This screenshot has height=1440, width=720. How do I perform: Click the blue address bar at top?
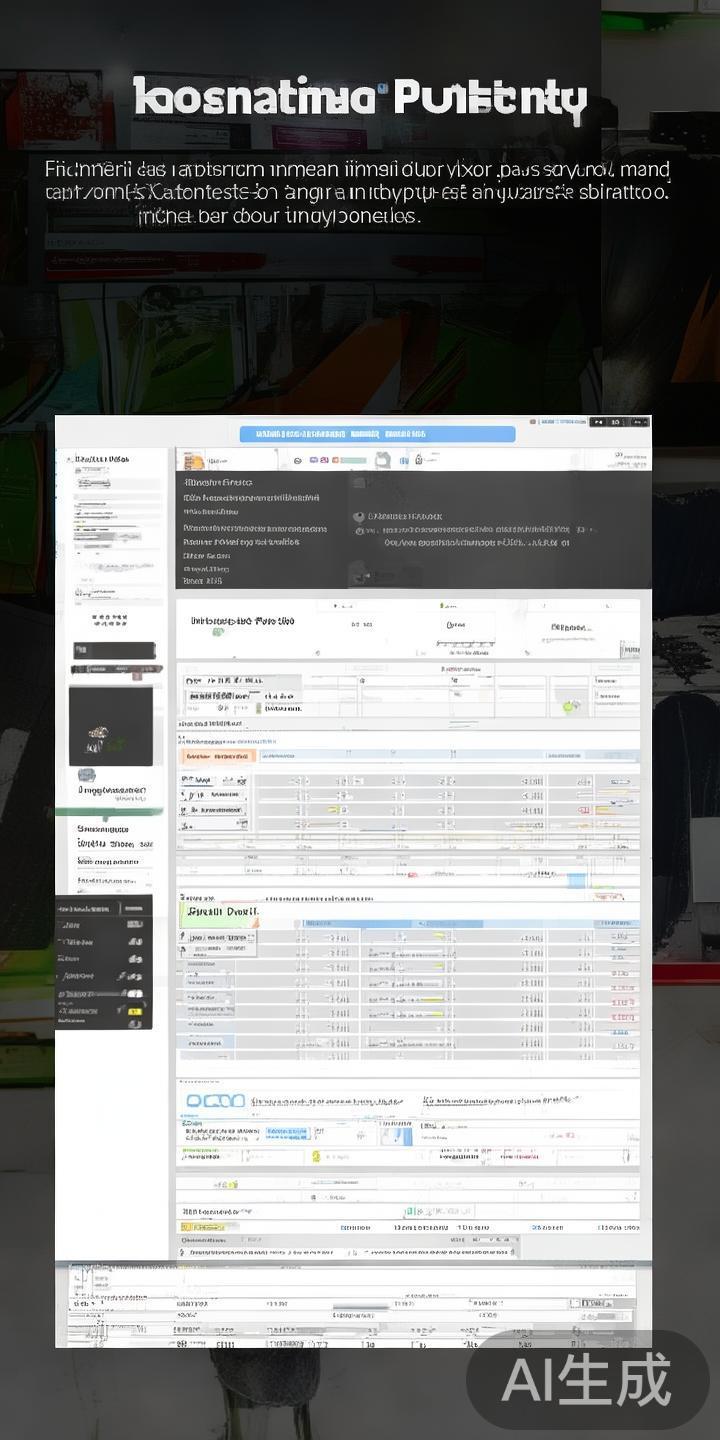[x=377, y=434]
